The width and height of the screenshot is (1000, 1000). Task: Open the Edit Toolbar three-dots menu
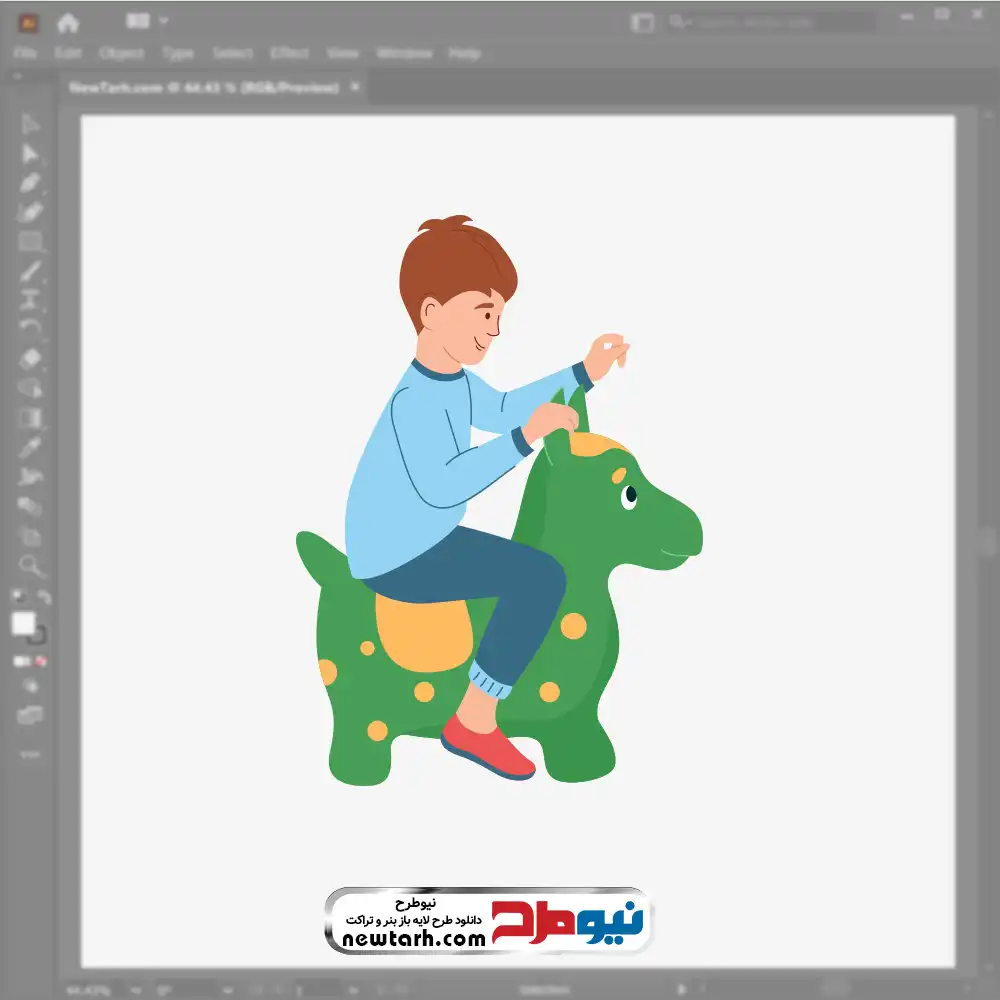point(30,754)
